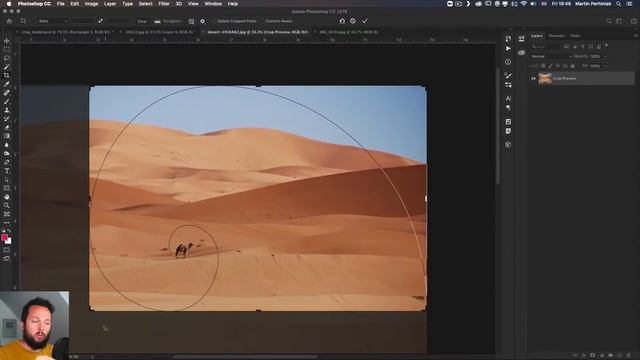Select the Zoom tool
Viewport: 640px width, 360px height.
7,205
